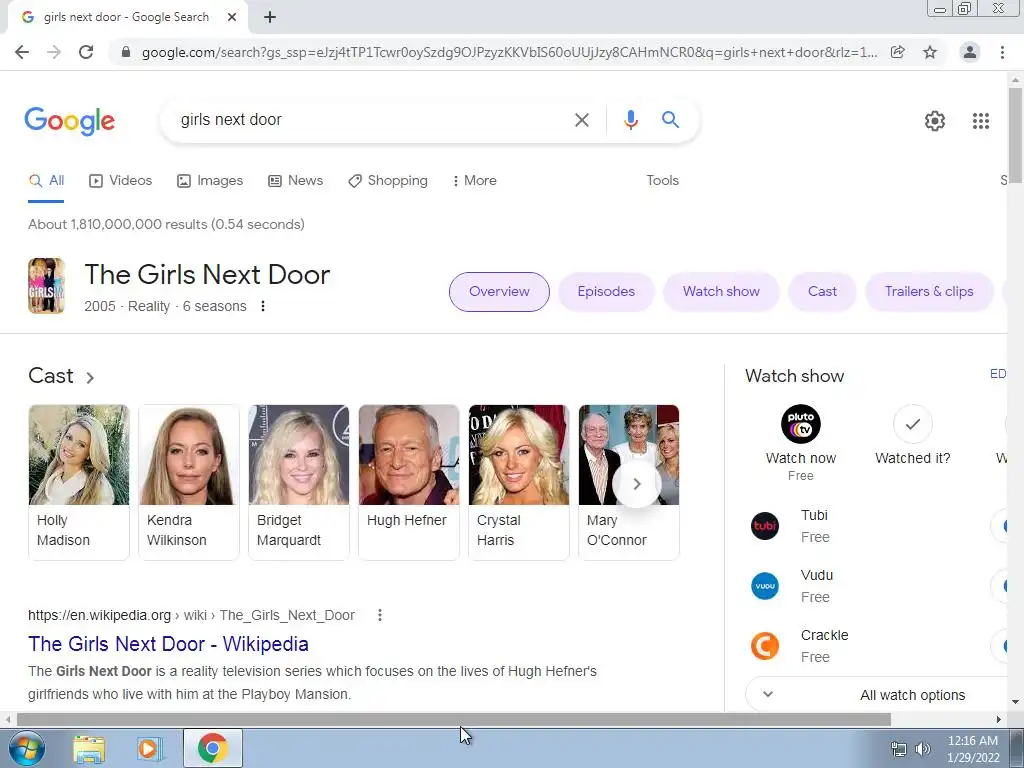Click the Vudu provider icon
Screen dimensions: 1024x768
click(x=765, y=586)
